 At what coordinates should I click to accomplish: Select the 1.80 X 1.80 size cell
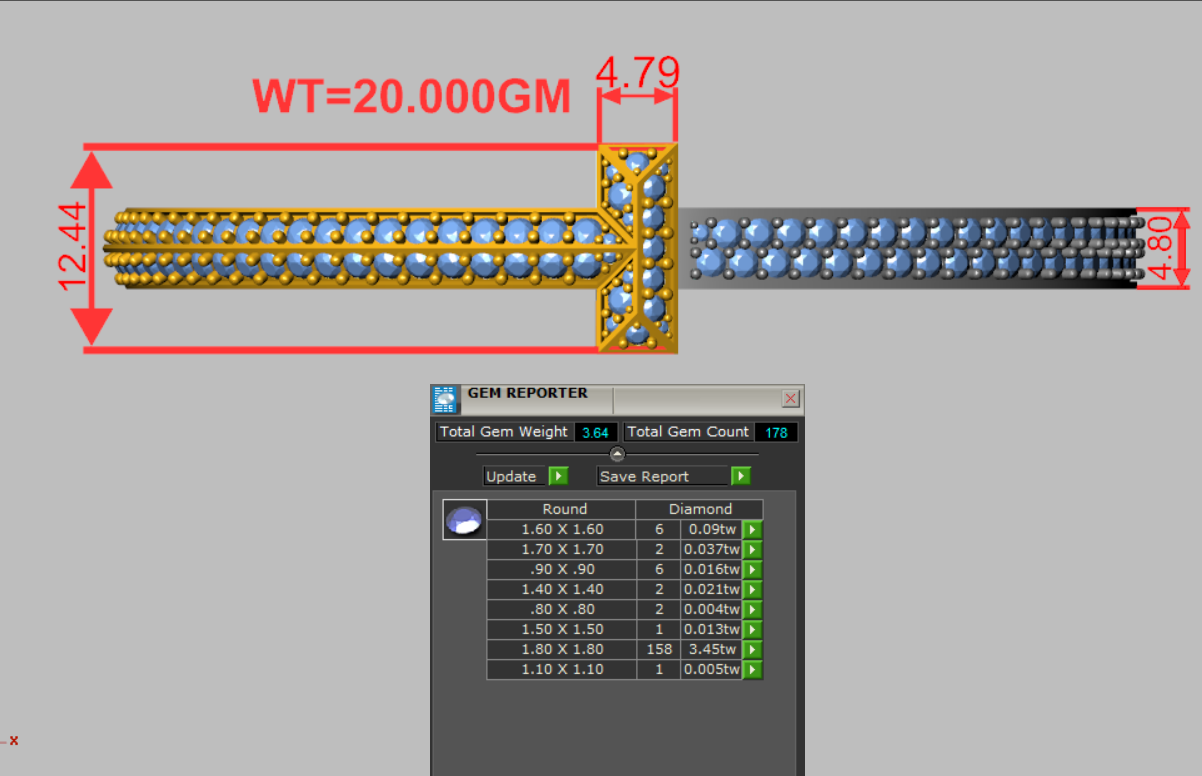pyautogui.click(x=562, y=649)
